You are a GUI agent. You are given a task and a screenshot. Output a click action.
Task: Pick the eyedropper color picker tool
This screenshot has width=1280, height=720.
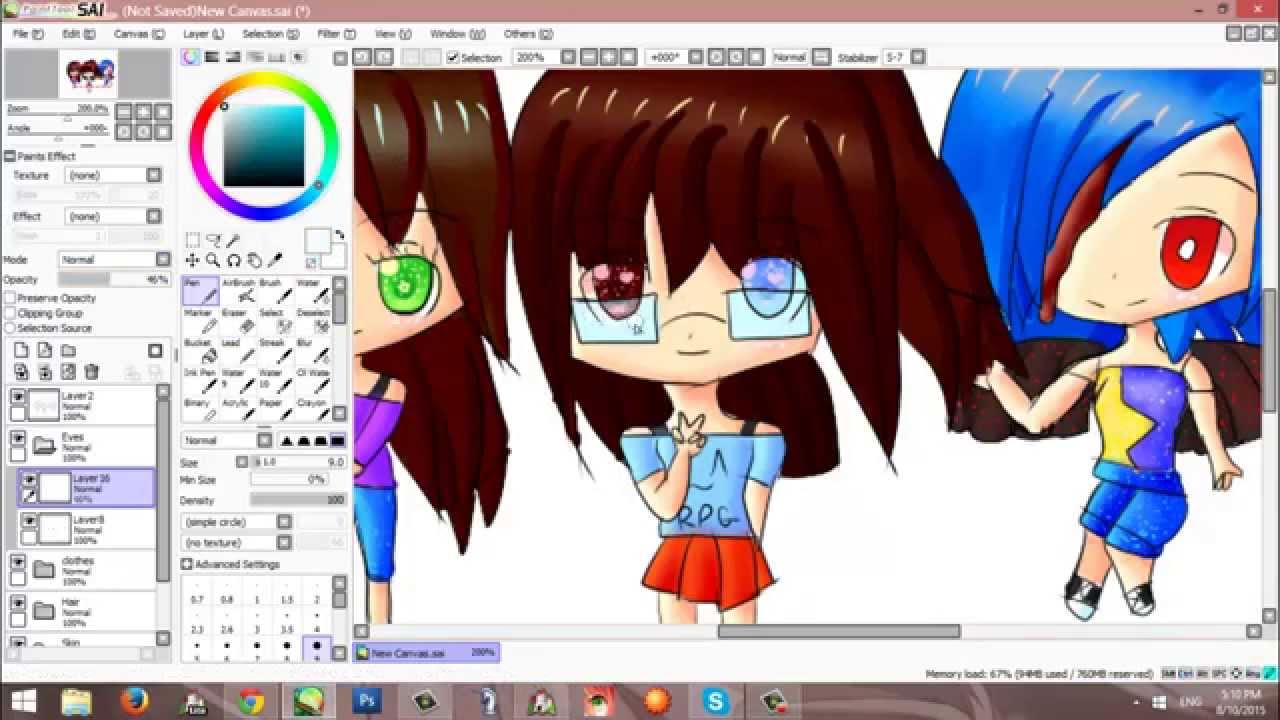click(275, 261)
